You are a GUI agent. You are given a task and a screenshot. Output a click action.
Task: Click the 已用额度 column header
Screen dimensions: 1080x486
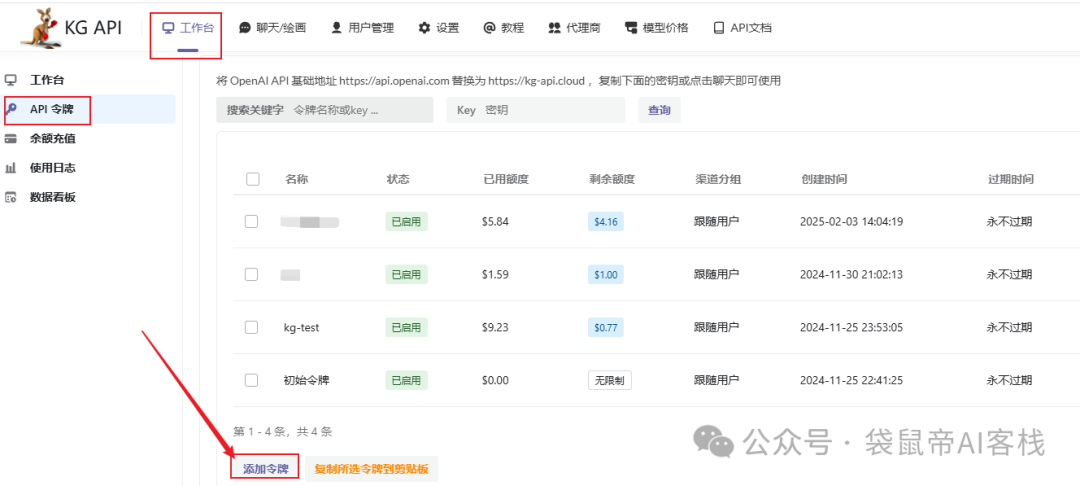point(506,179)
